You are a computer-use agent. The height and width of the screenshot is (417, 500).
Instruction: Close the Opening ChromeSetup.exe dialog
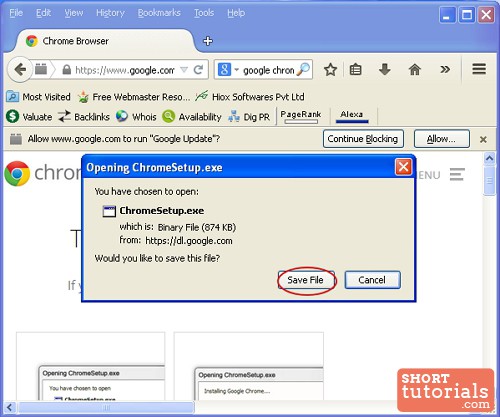[x=403, y=167]
